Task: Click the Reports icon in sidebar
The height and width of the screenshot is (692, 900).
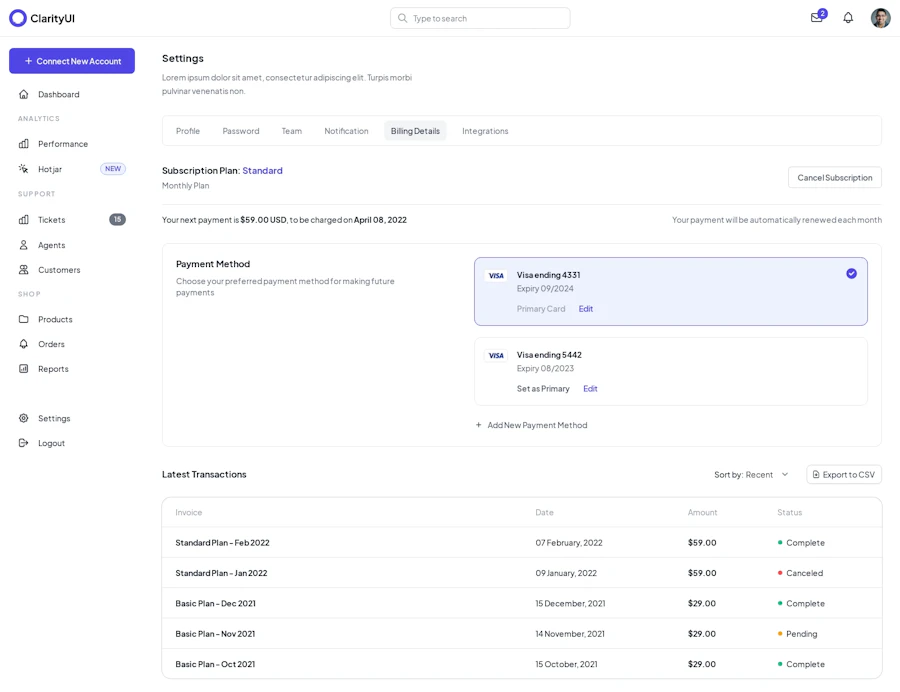Action: [24, 368]
